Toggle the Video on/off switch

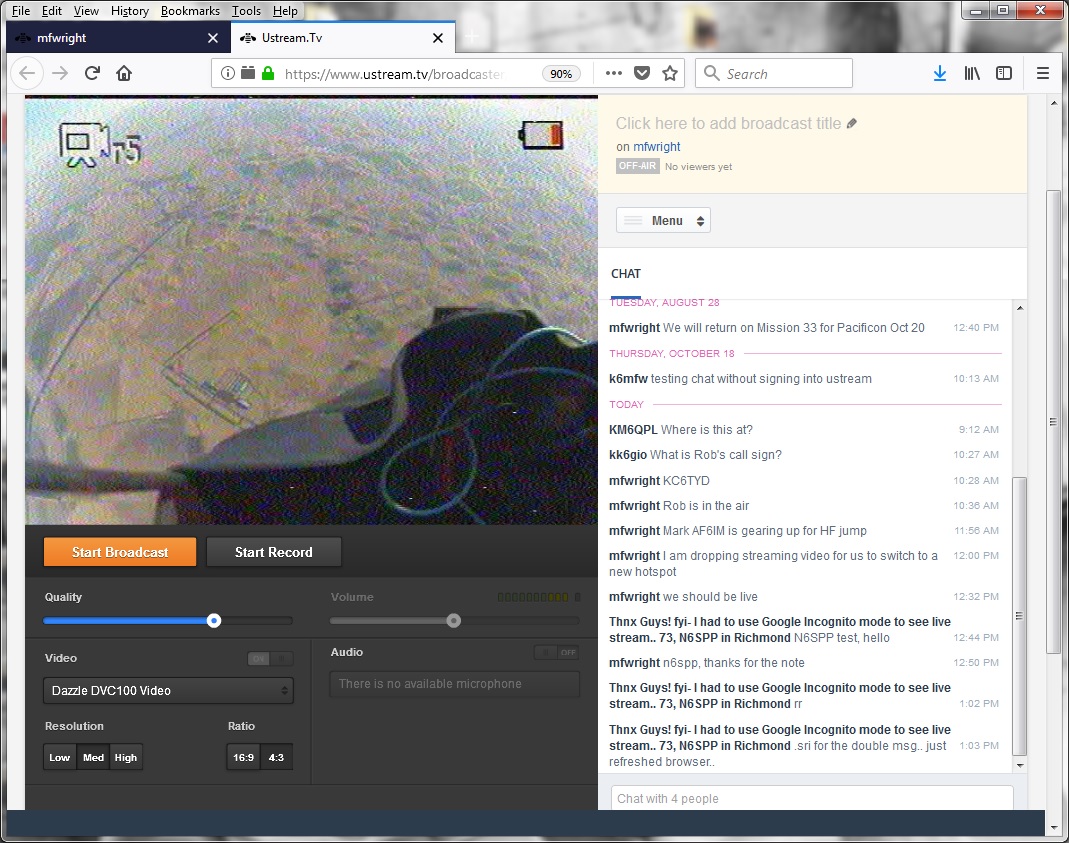coord(270,658)
